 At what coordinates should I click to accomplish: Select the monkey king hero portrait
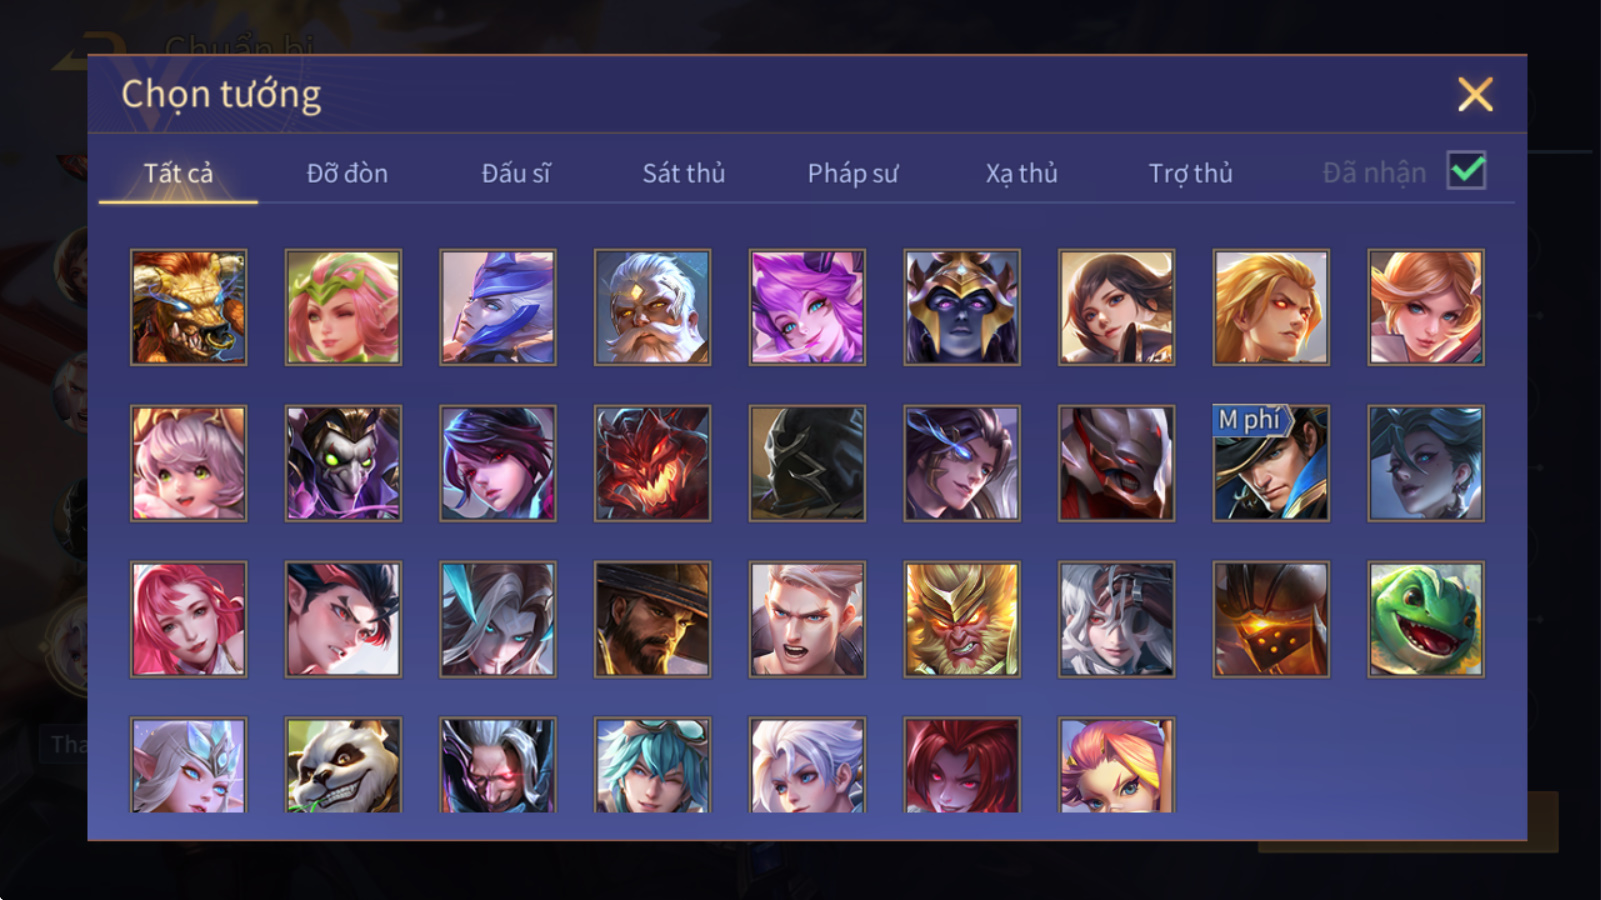click(962, 619)
